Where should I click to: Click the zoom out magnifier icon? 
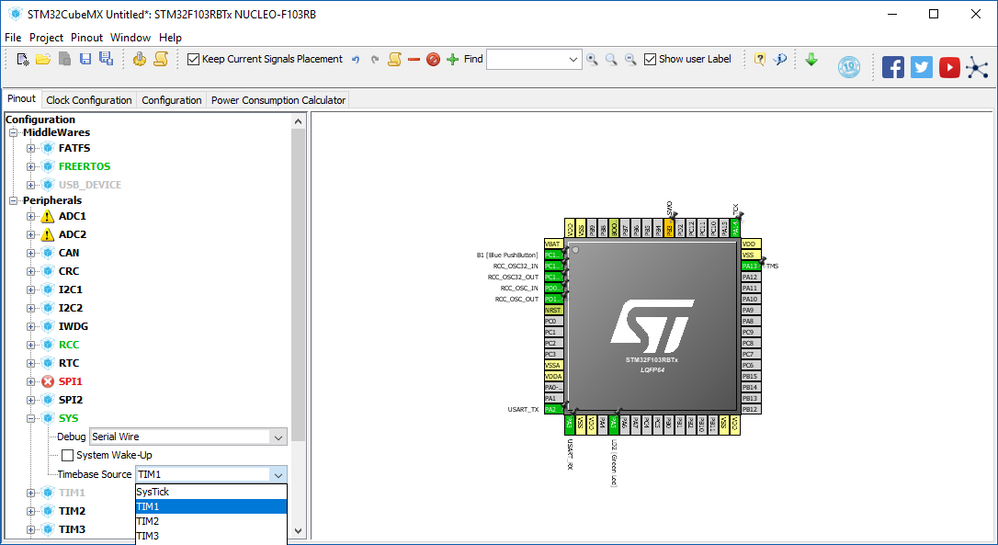[630, 59]
